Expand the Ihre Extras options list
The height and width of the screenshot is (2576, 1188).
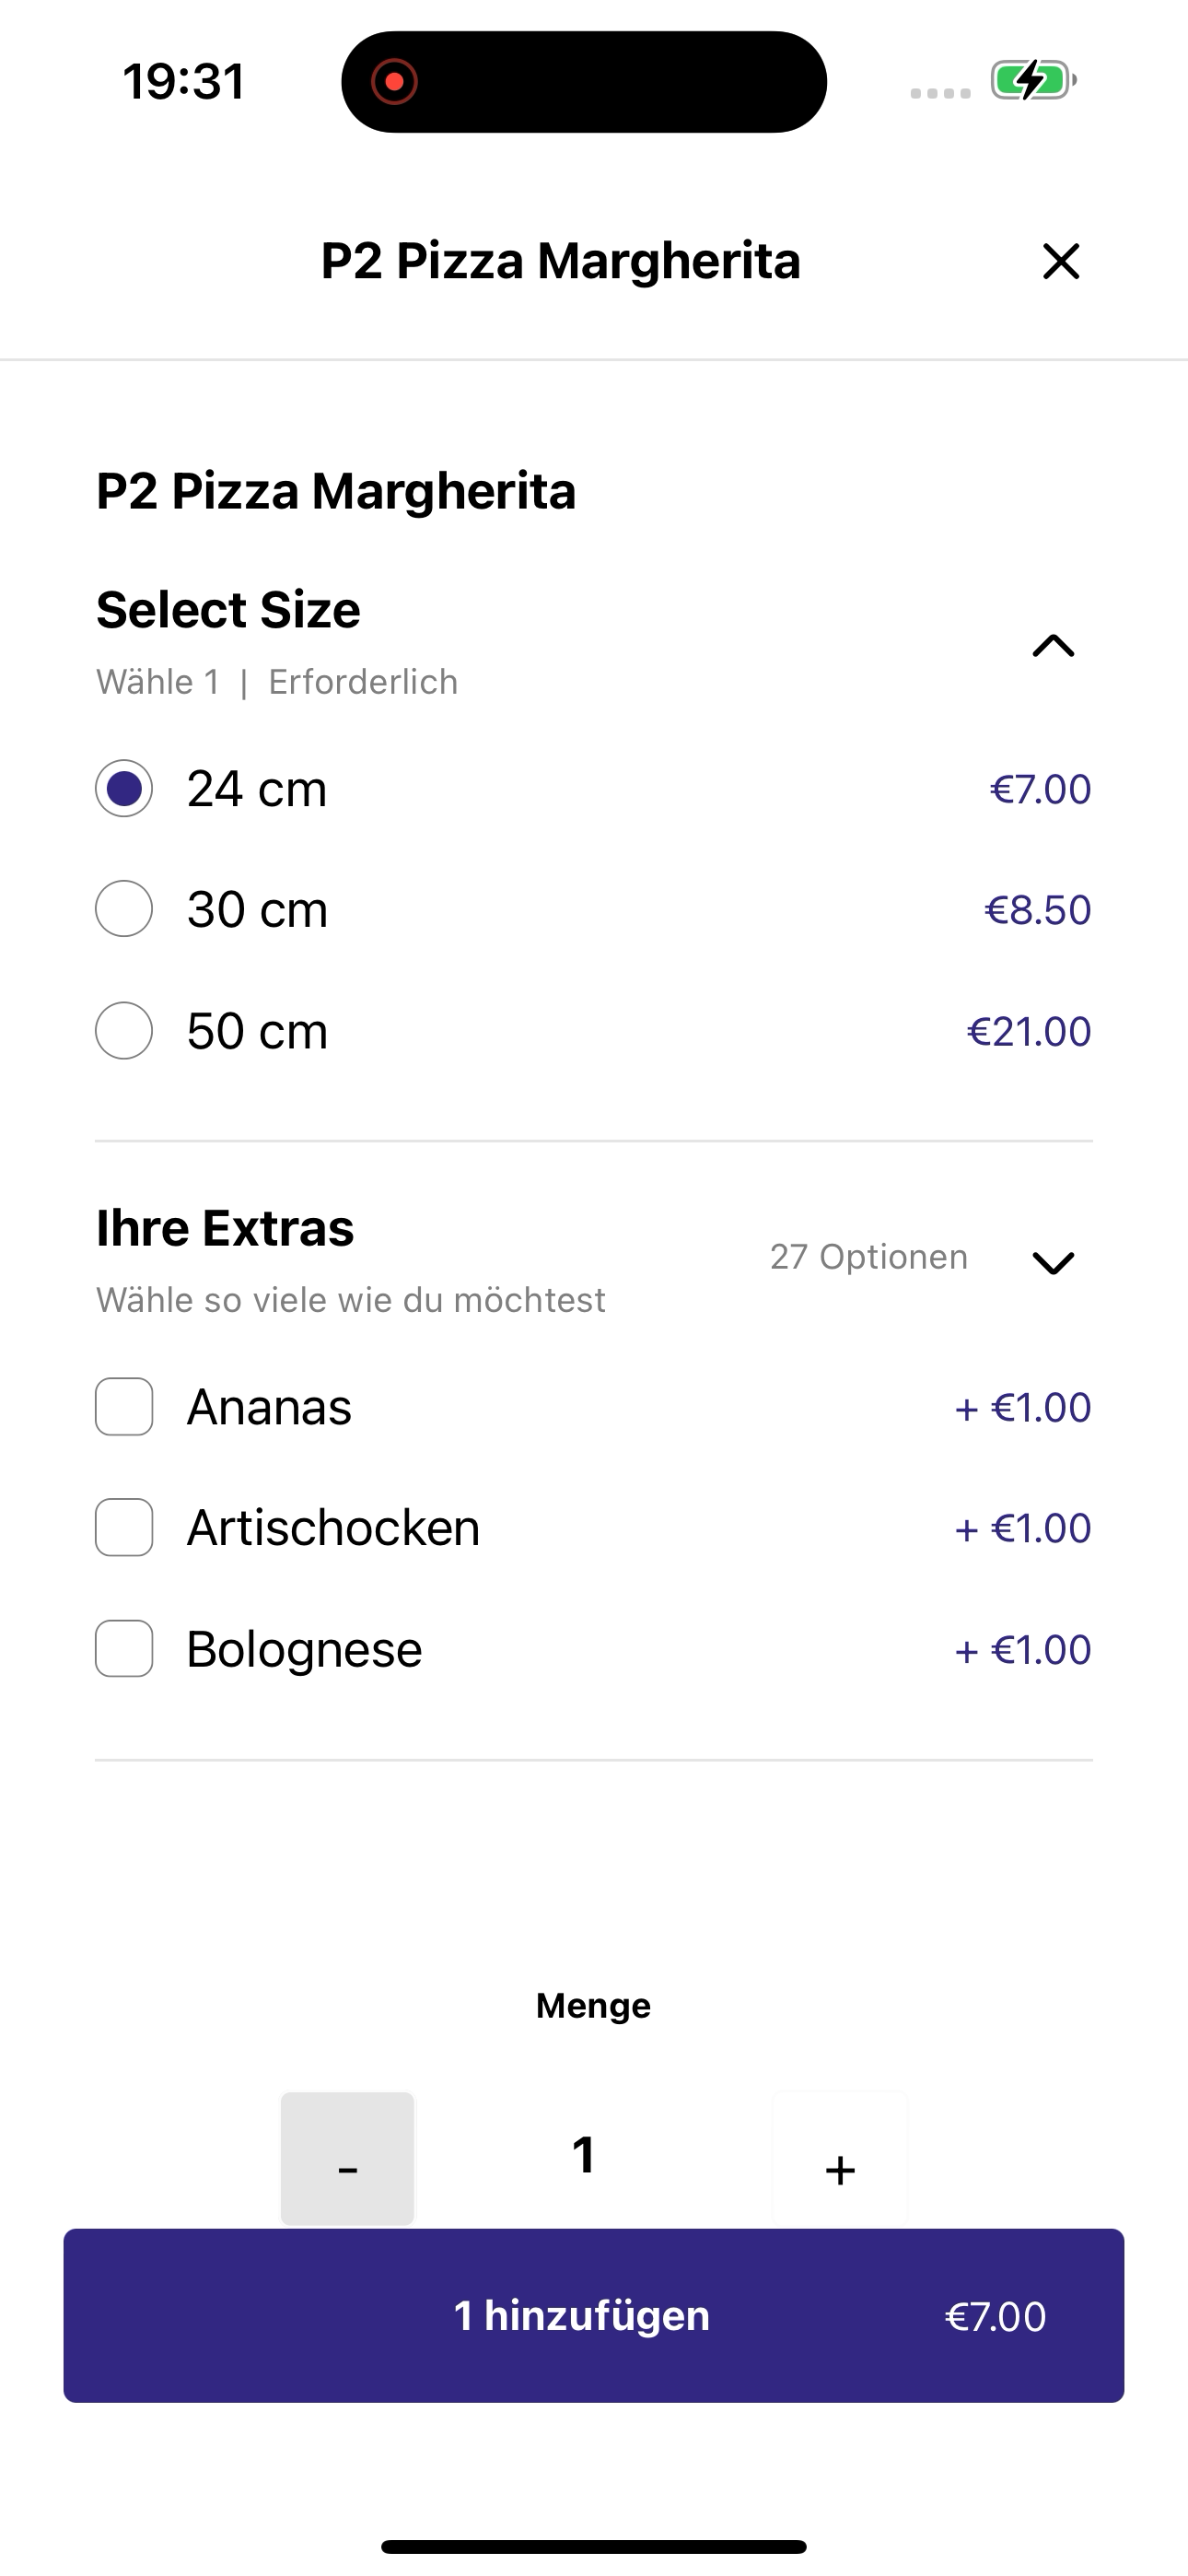point(1052,1263)
